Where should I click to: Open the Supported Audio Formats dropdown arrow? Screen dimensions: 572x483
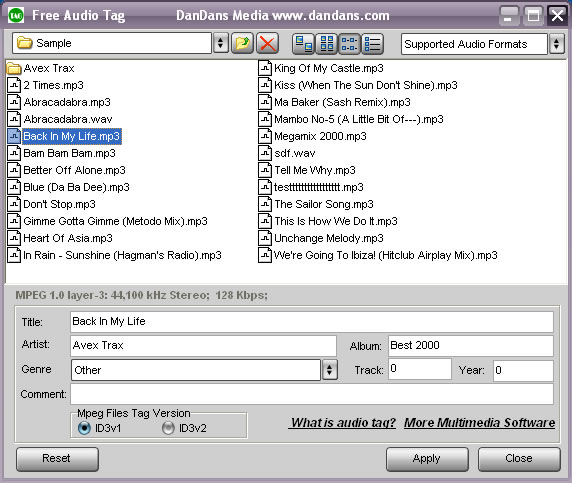(x=556, y=44)
